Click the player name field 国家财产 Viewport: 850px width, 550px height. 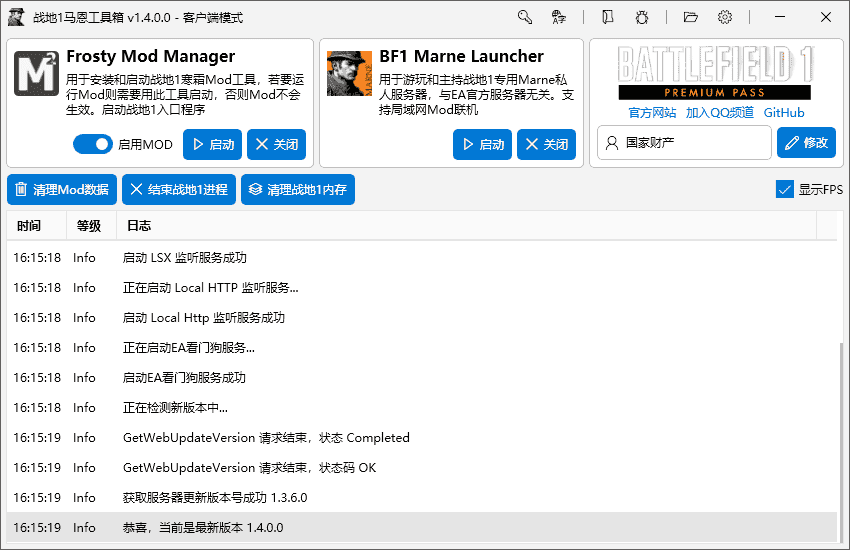tap(684, 143)
